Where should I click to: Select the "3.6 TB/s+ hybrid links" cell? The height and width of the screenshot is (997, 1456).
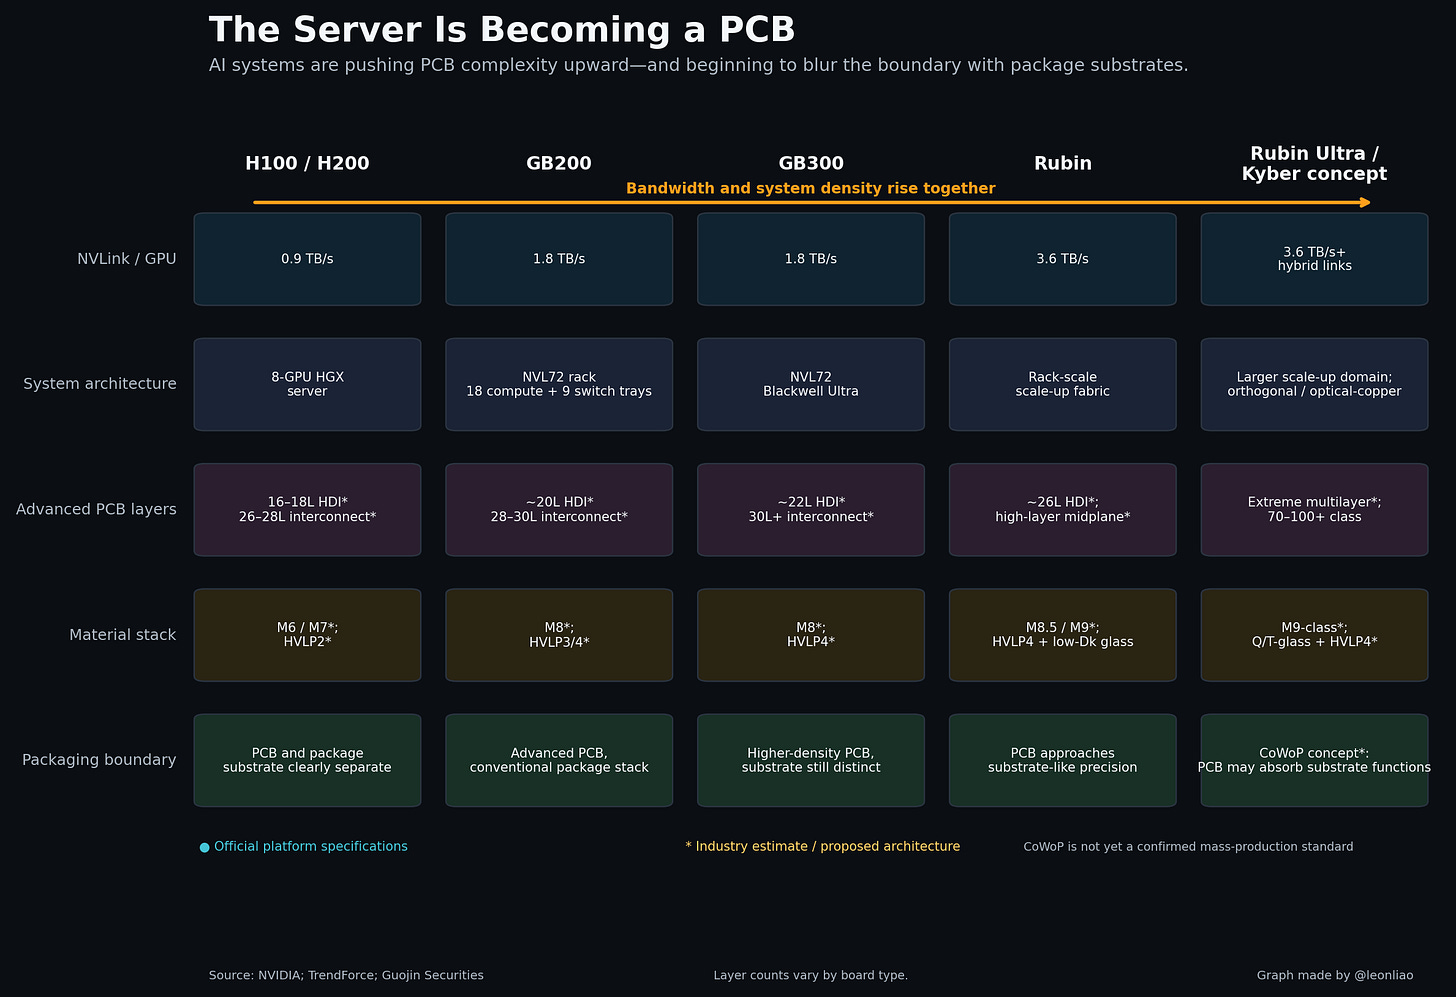[1314, 259]
